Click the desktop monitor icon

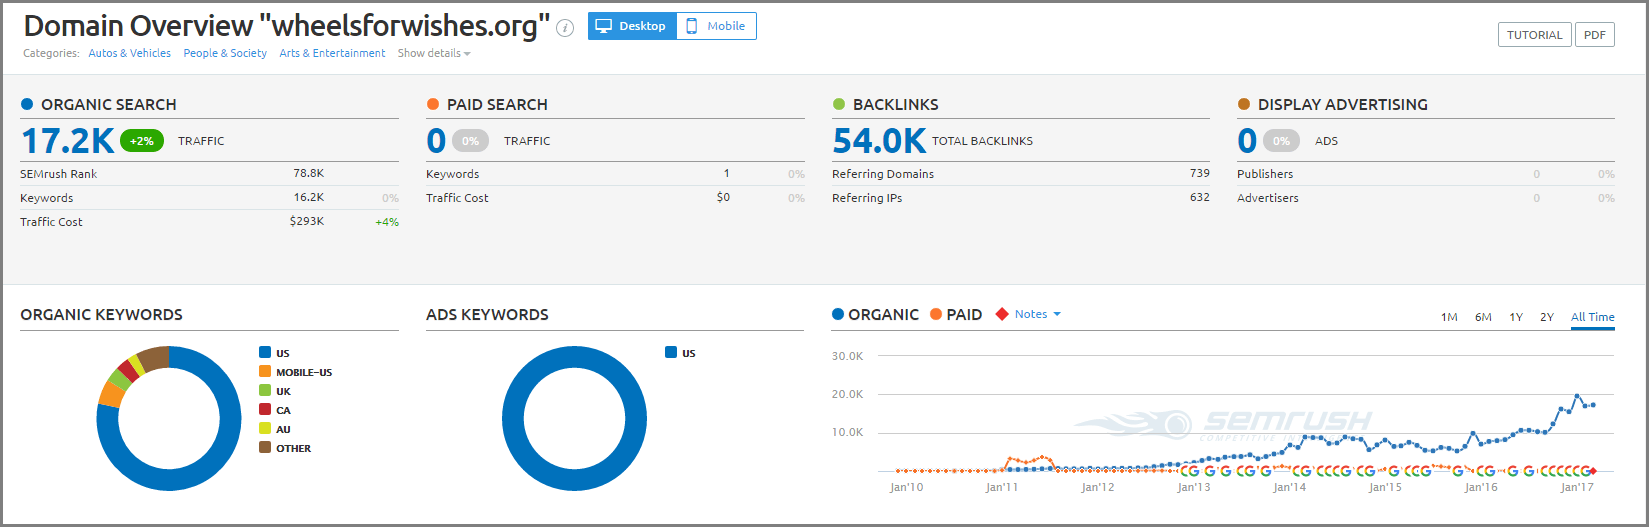[x=603, y=26]
